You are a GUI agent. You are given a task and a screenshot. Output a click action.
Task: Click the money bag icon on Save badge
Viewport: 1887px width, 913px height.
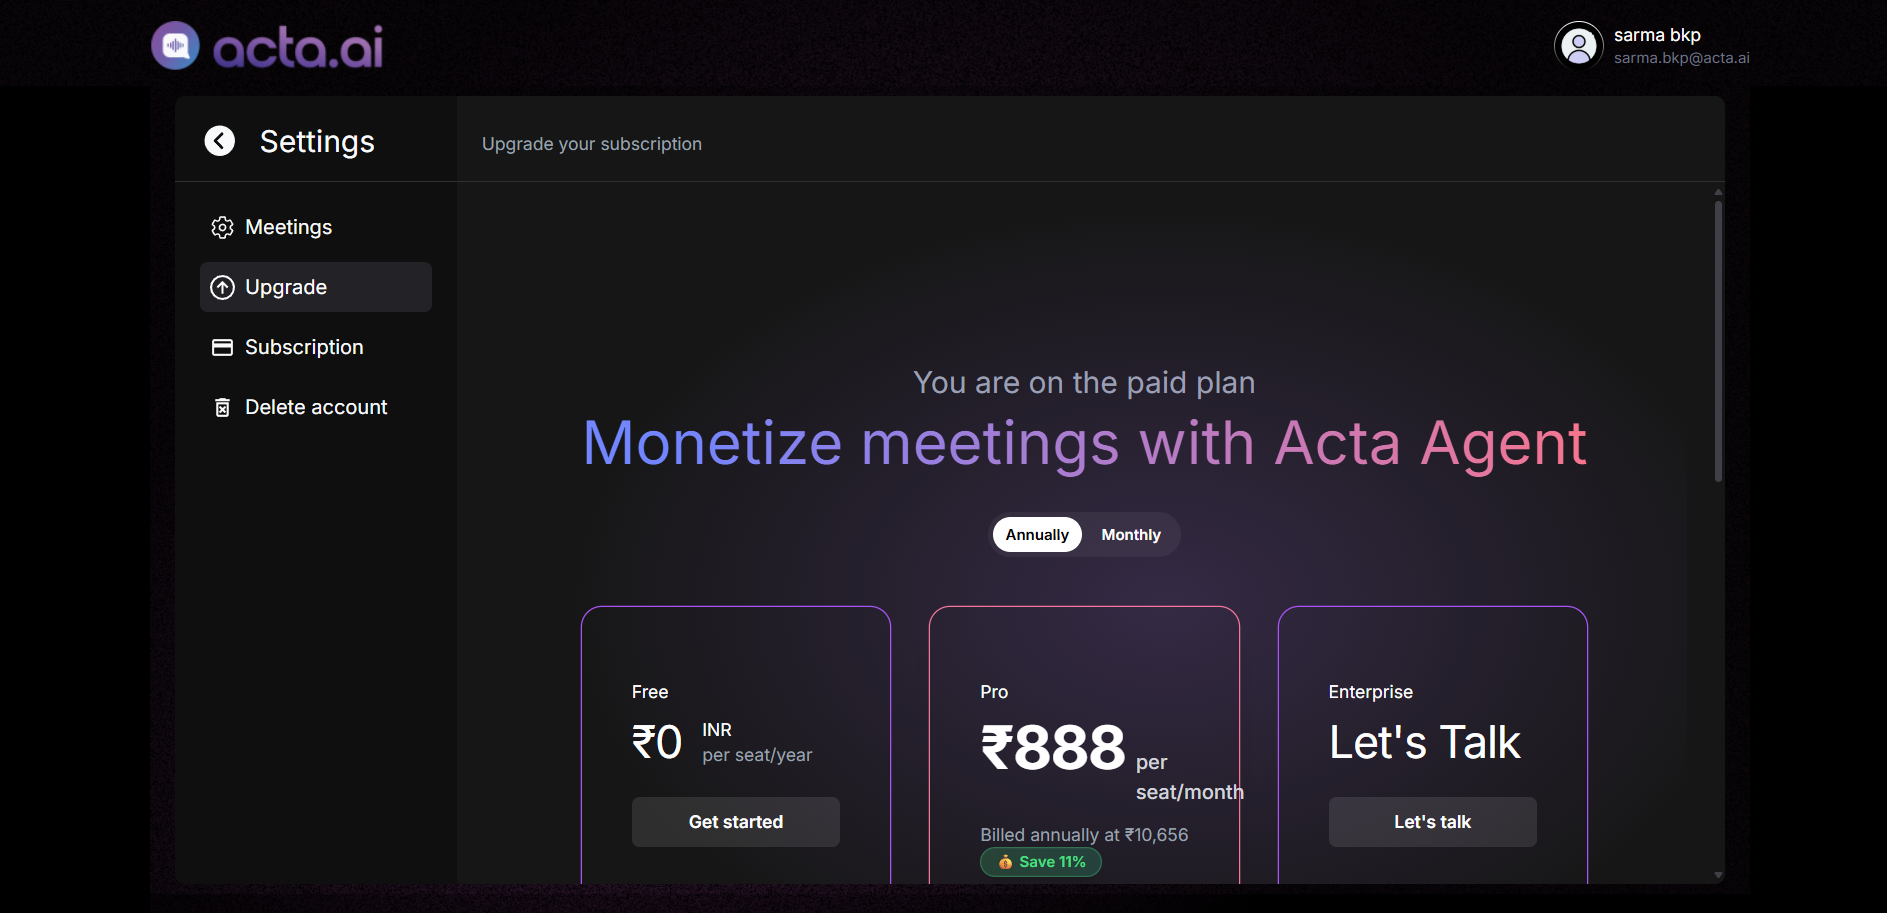click(1005, 862)
